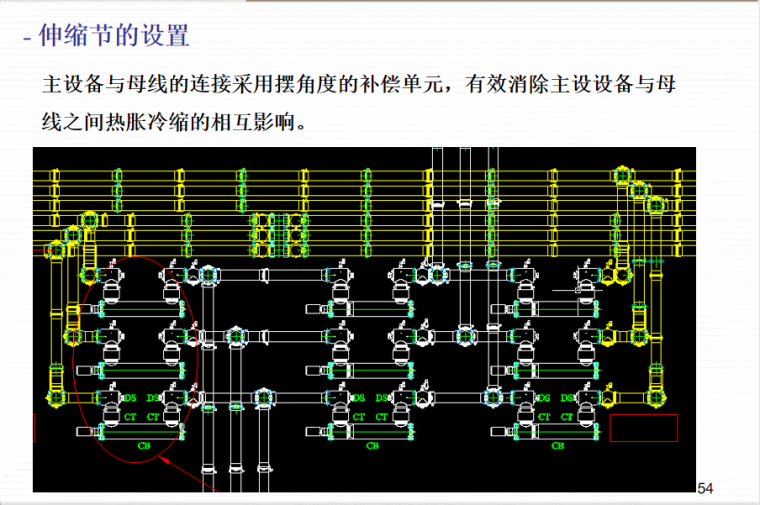Click the slide title 伸缩节的设置
The image size is (760, 505).
click(x=113, y=37)
